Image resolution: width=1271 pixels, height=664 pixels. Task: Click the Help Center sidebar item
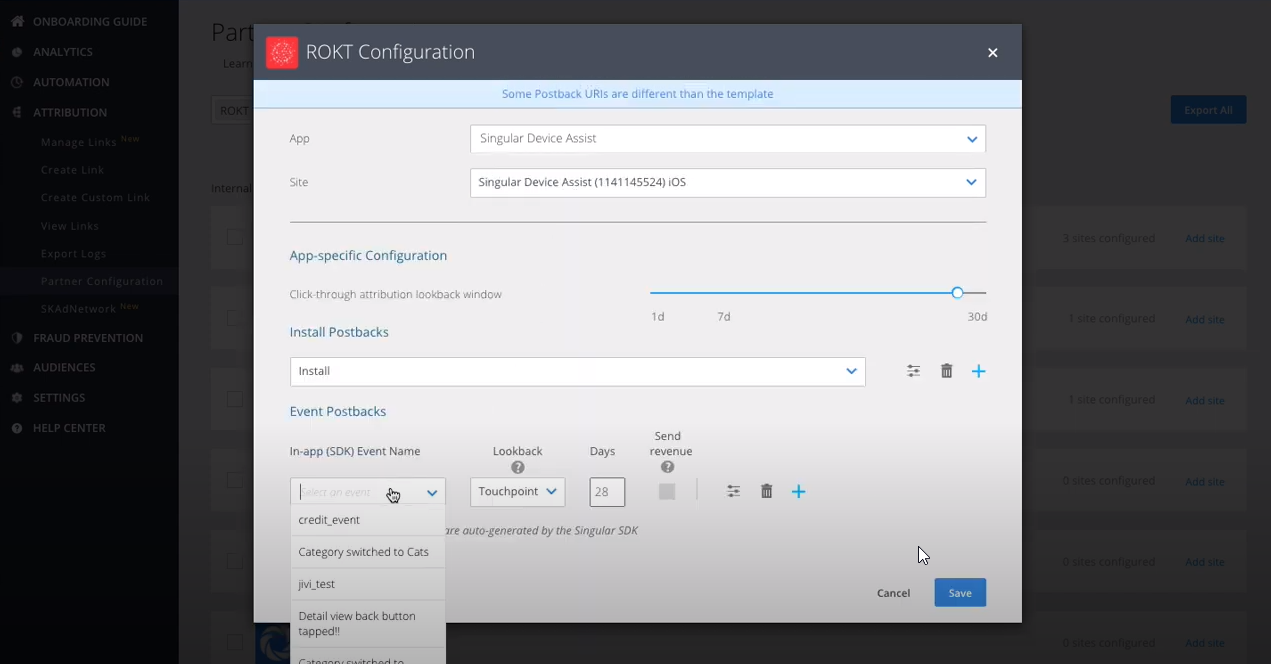[69, 428]
